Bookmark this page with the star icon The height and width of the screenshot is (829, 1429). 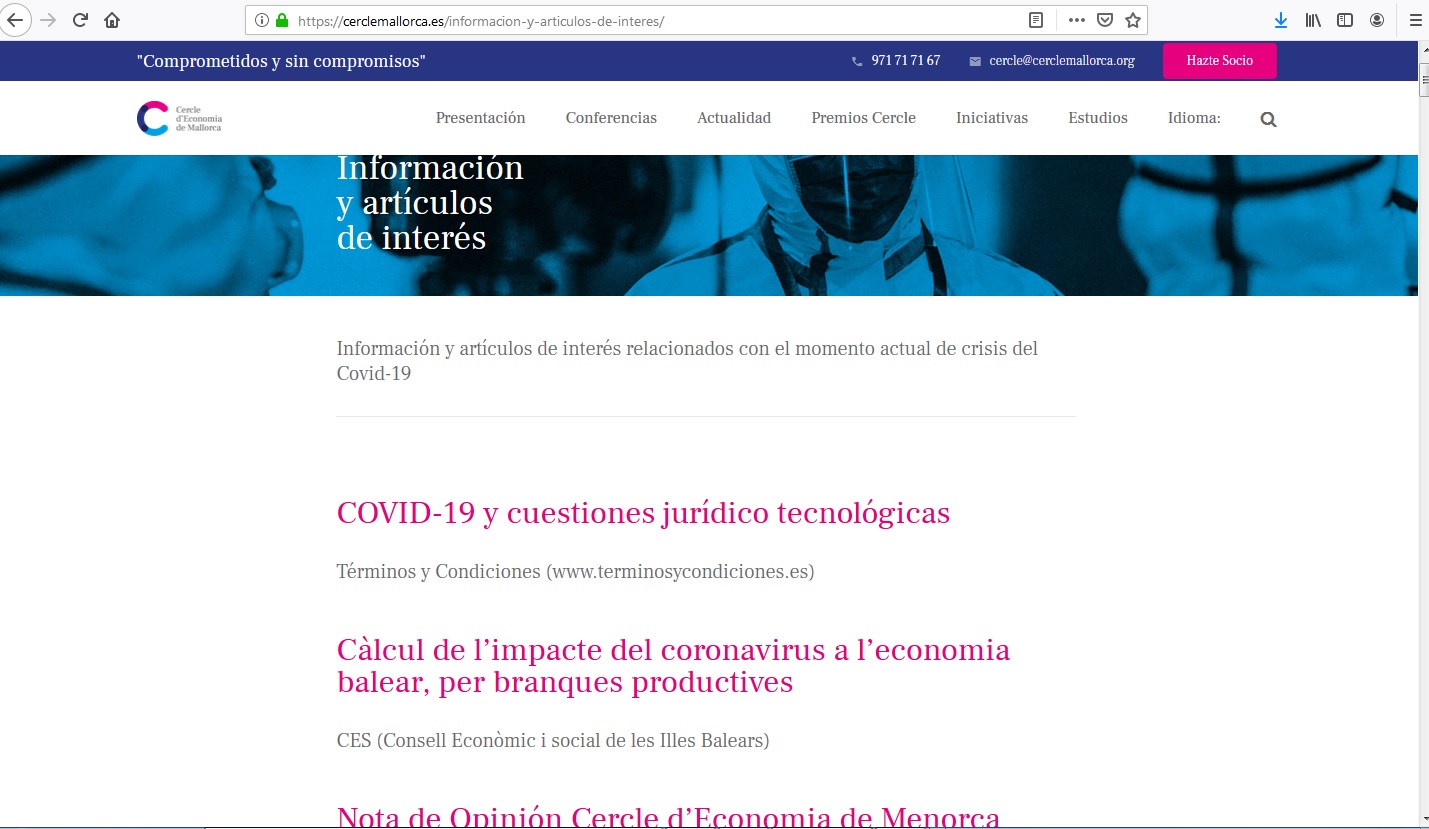click(1133, 20)
